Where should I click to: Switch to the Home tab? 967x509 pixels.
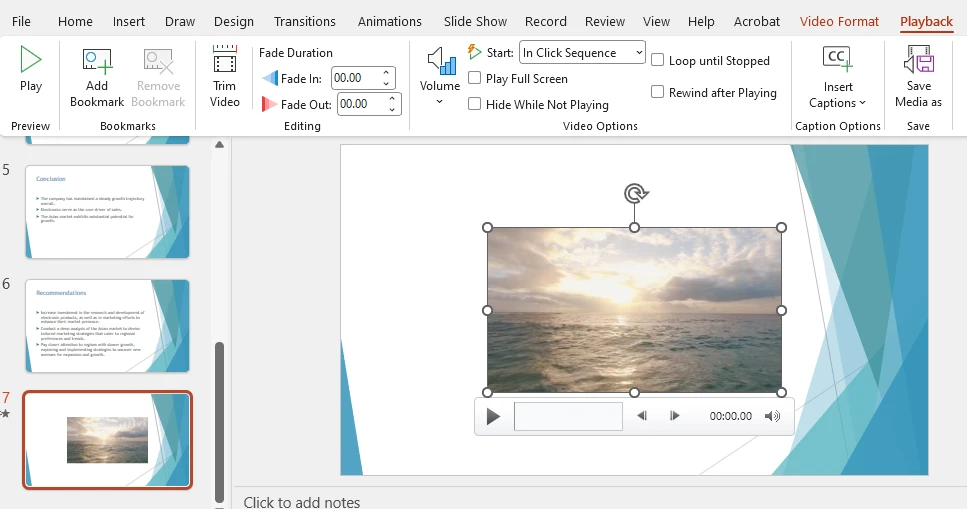(x=75, y=22)
